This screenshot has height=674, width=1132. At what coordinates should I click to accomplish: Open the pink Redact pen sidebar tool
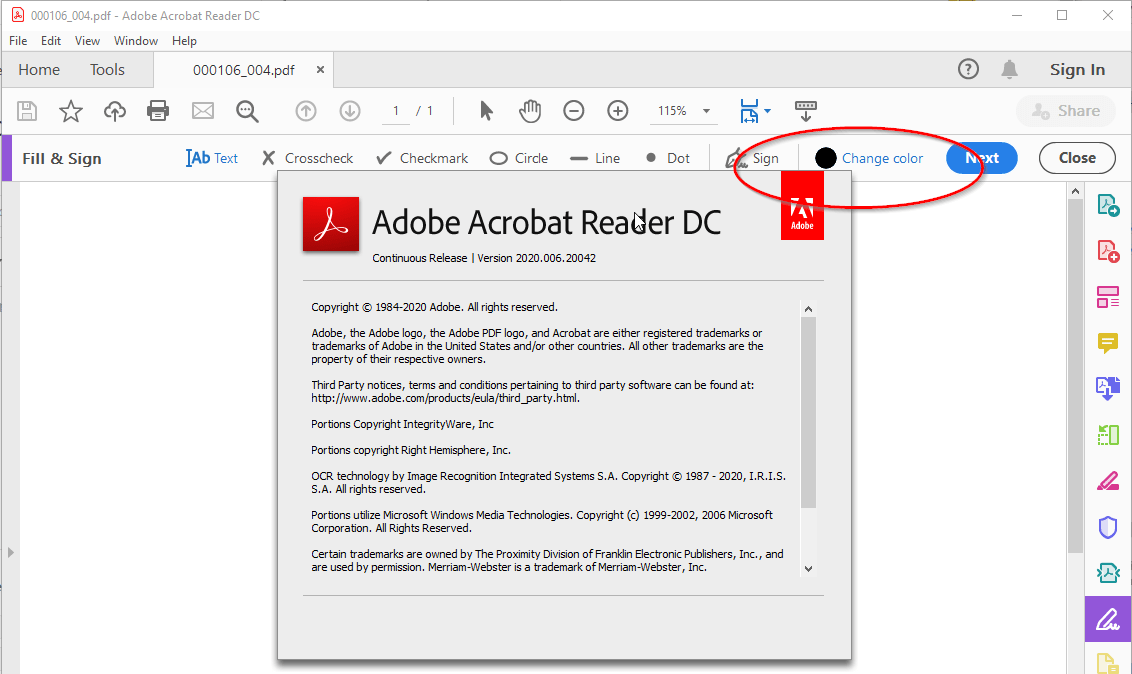[1108, 481]
